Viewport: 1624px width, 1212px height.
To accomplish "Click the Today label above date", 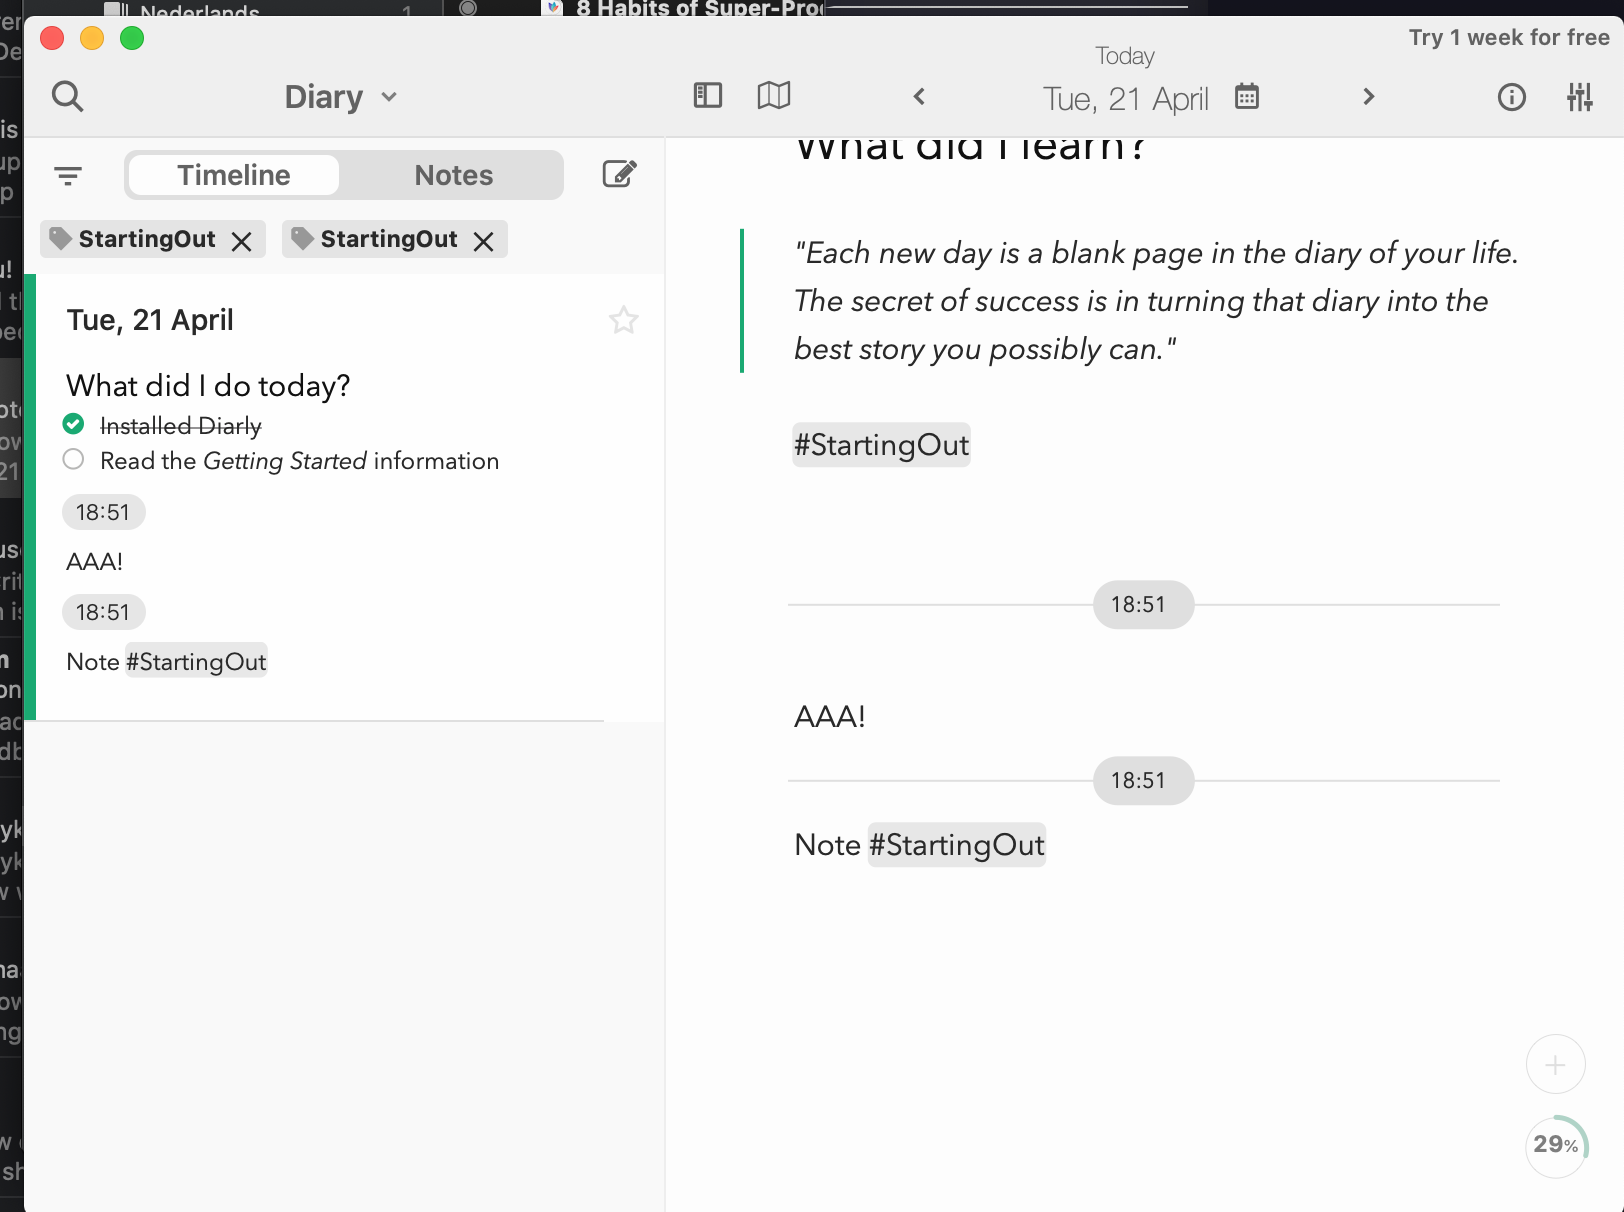I will [x=1125, y=56].
